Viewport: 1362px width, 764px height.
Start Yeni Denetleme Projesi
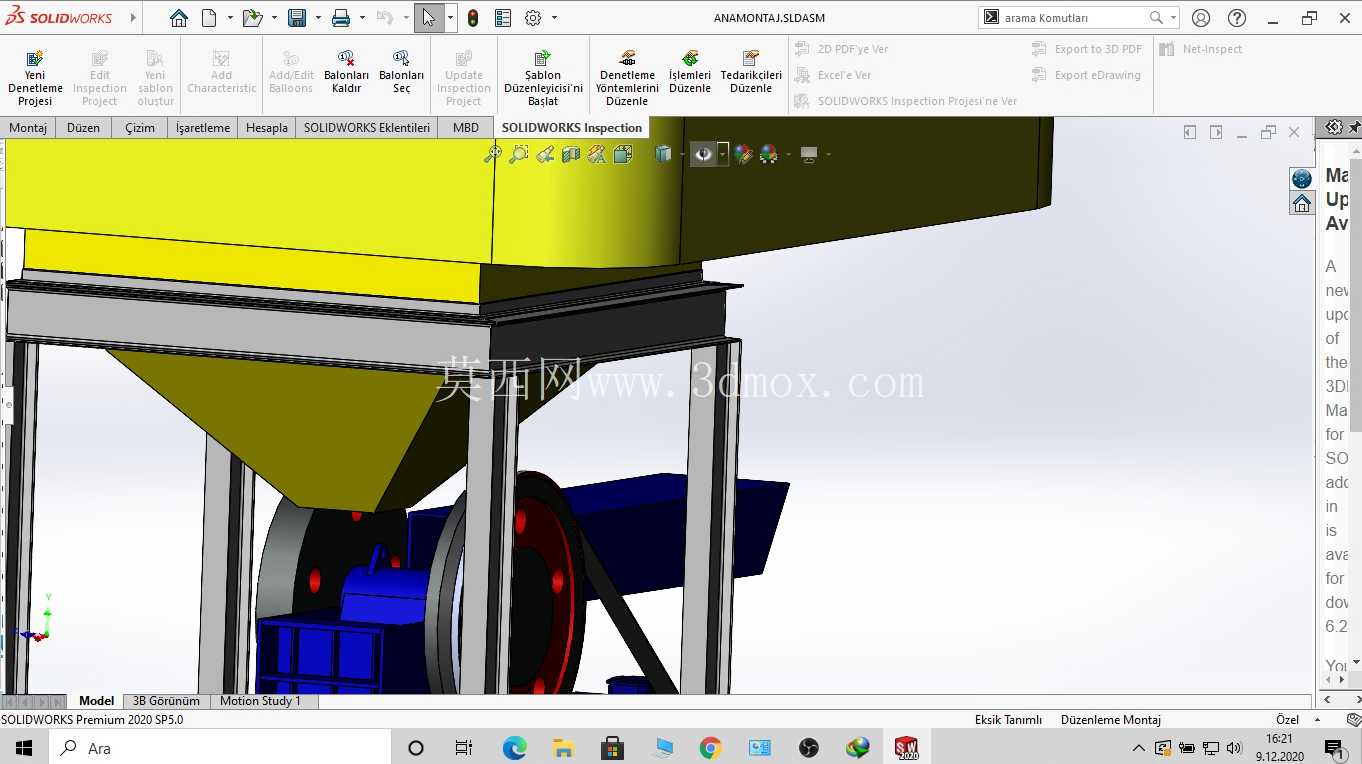35,78
